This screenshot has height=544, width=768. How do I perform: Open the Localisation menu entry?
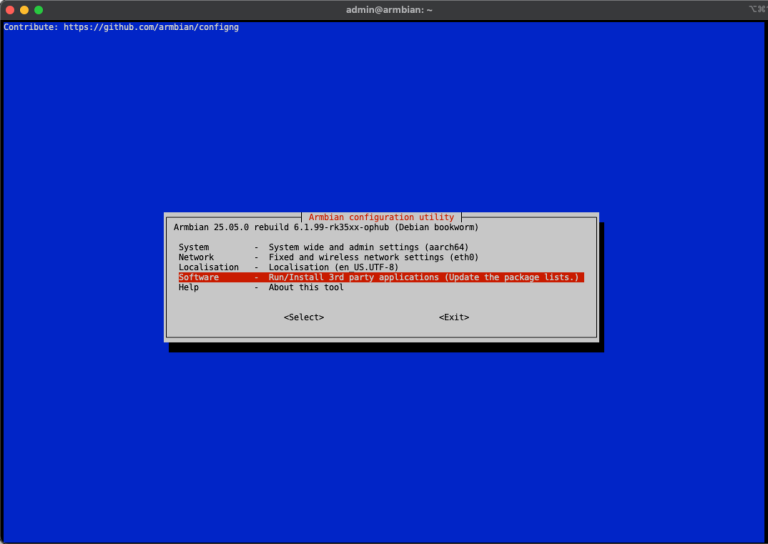(208, 267)
